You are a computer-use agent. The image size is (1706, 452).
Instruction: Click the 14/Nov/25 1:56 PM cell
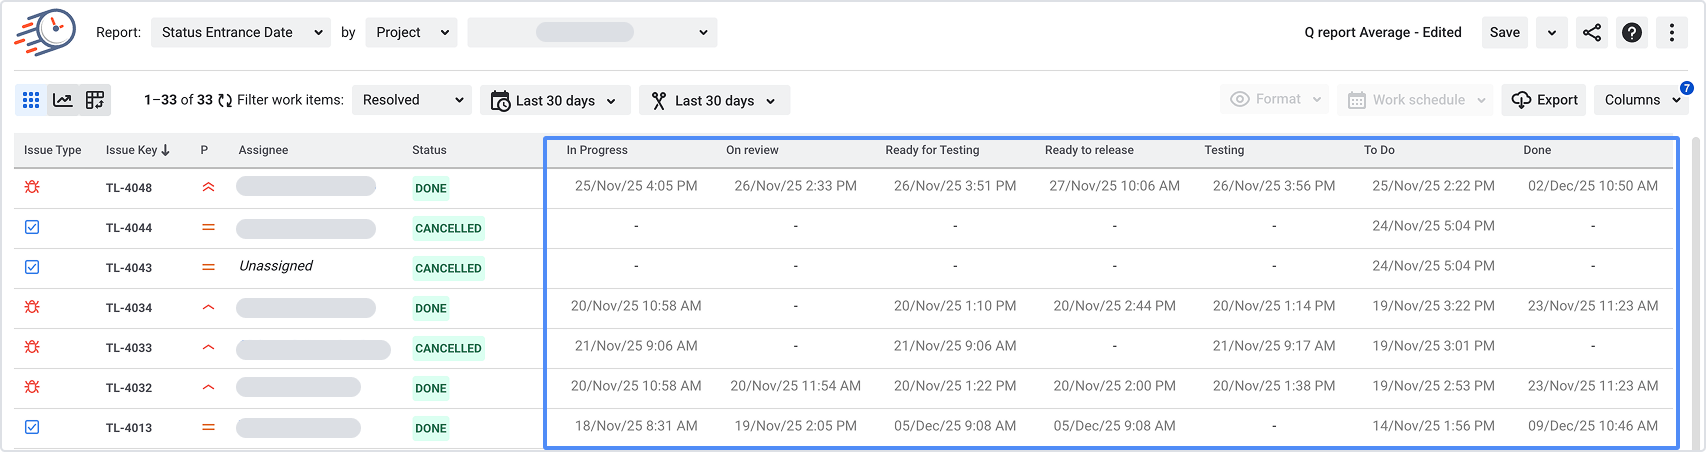click(x=1433, y=426)
